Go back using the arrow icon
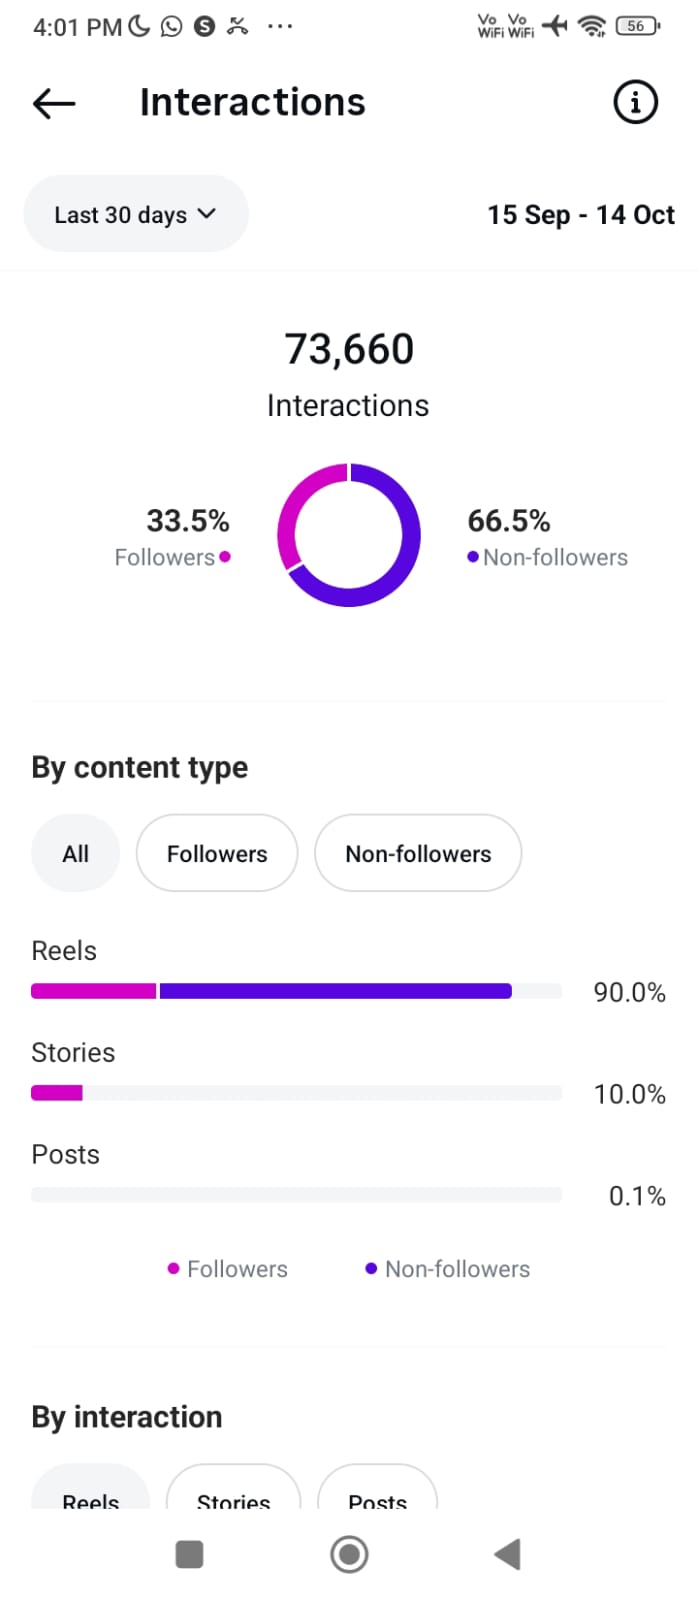 tap(54, 103)
